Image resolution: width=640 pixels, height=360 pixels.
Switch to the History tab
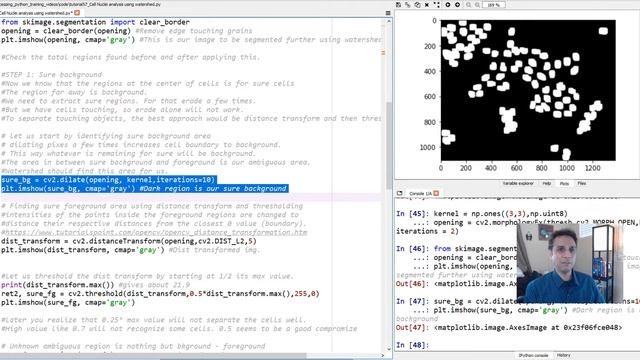tap(563, 356)
